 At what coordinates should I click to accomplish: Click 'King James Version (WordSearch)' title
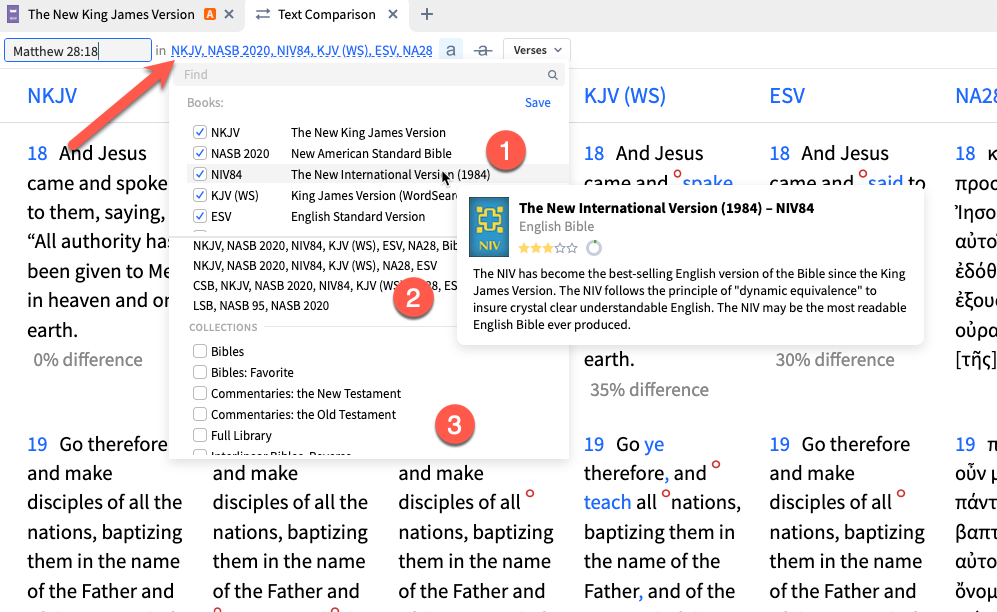click(374, 195)
